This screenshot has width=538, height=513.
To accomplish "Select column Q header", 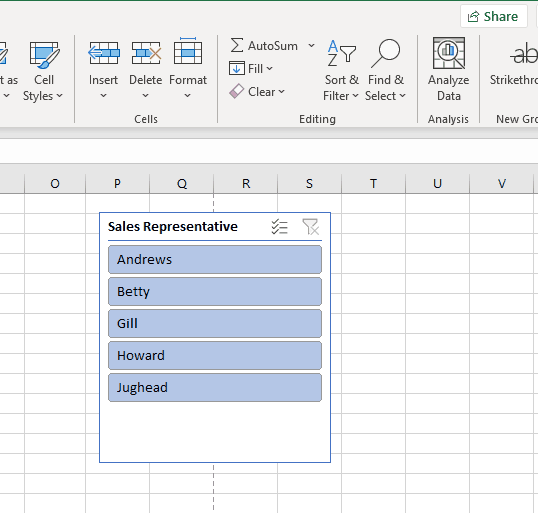I will (x=182, y=184).
